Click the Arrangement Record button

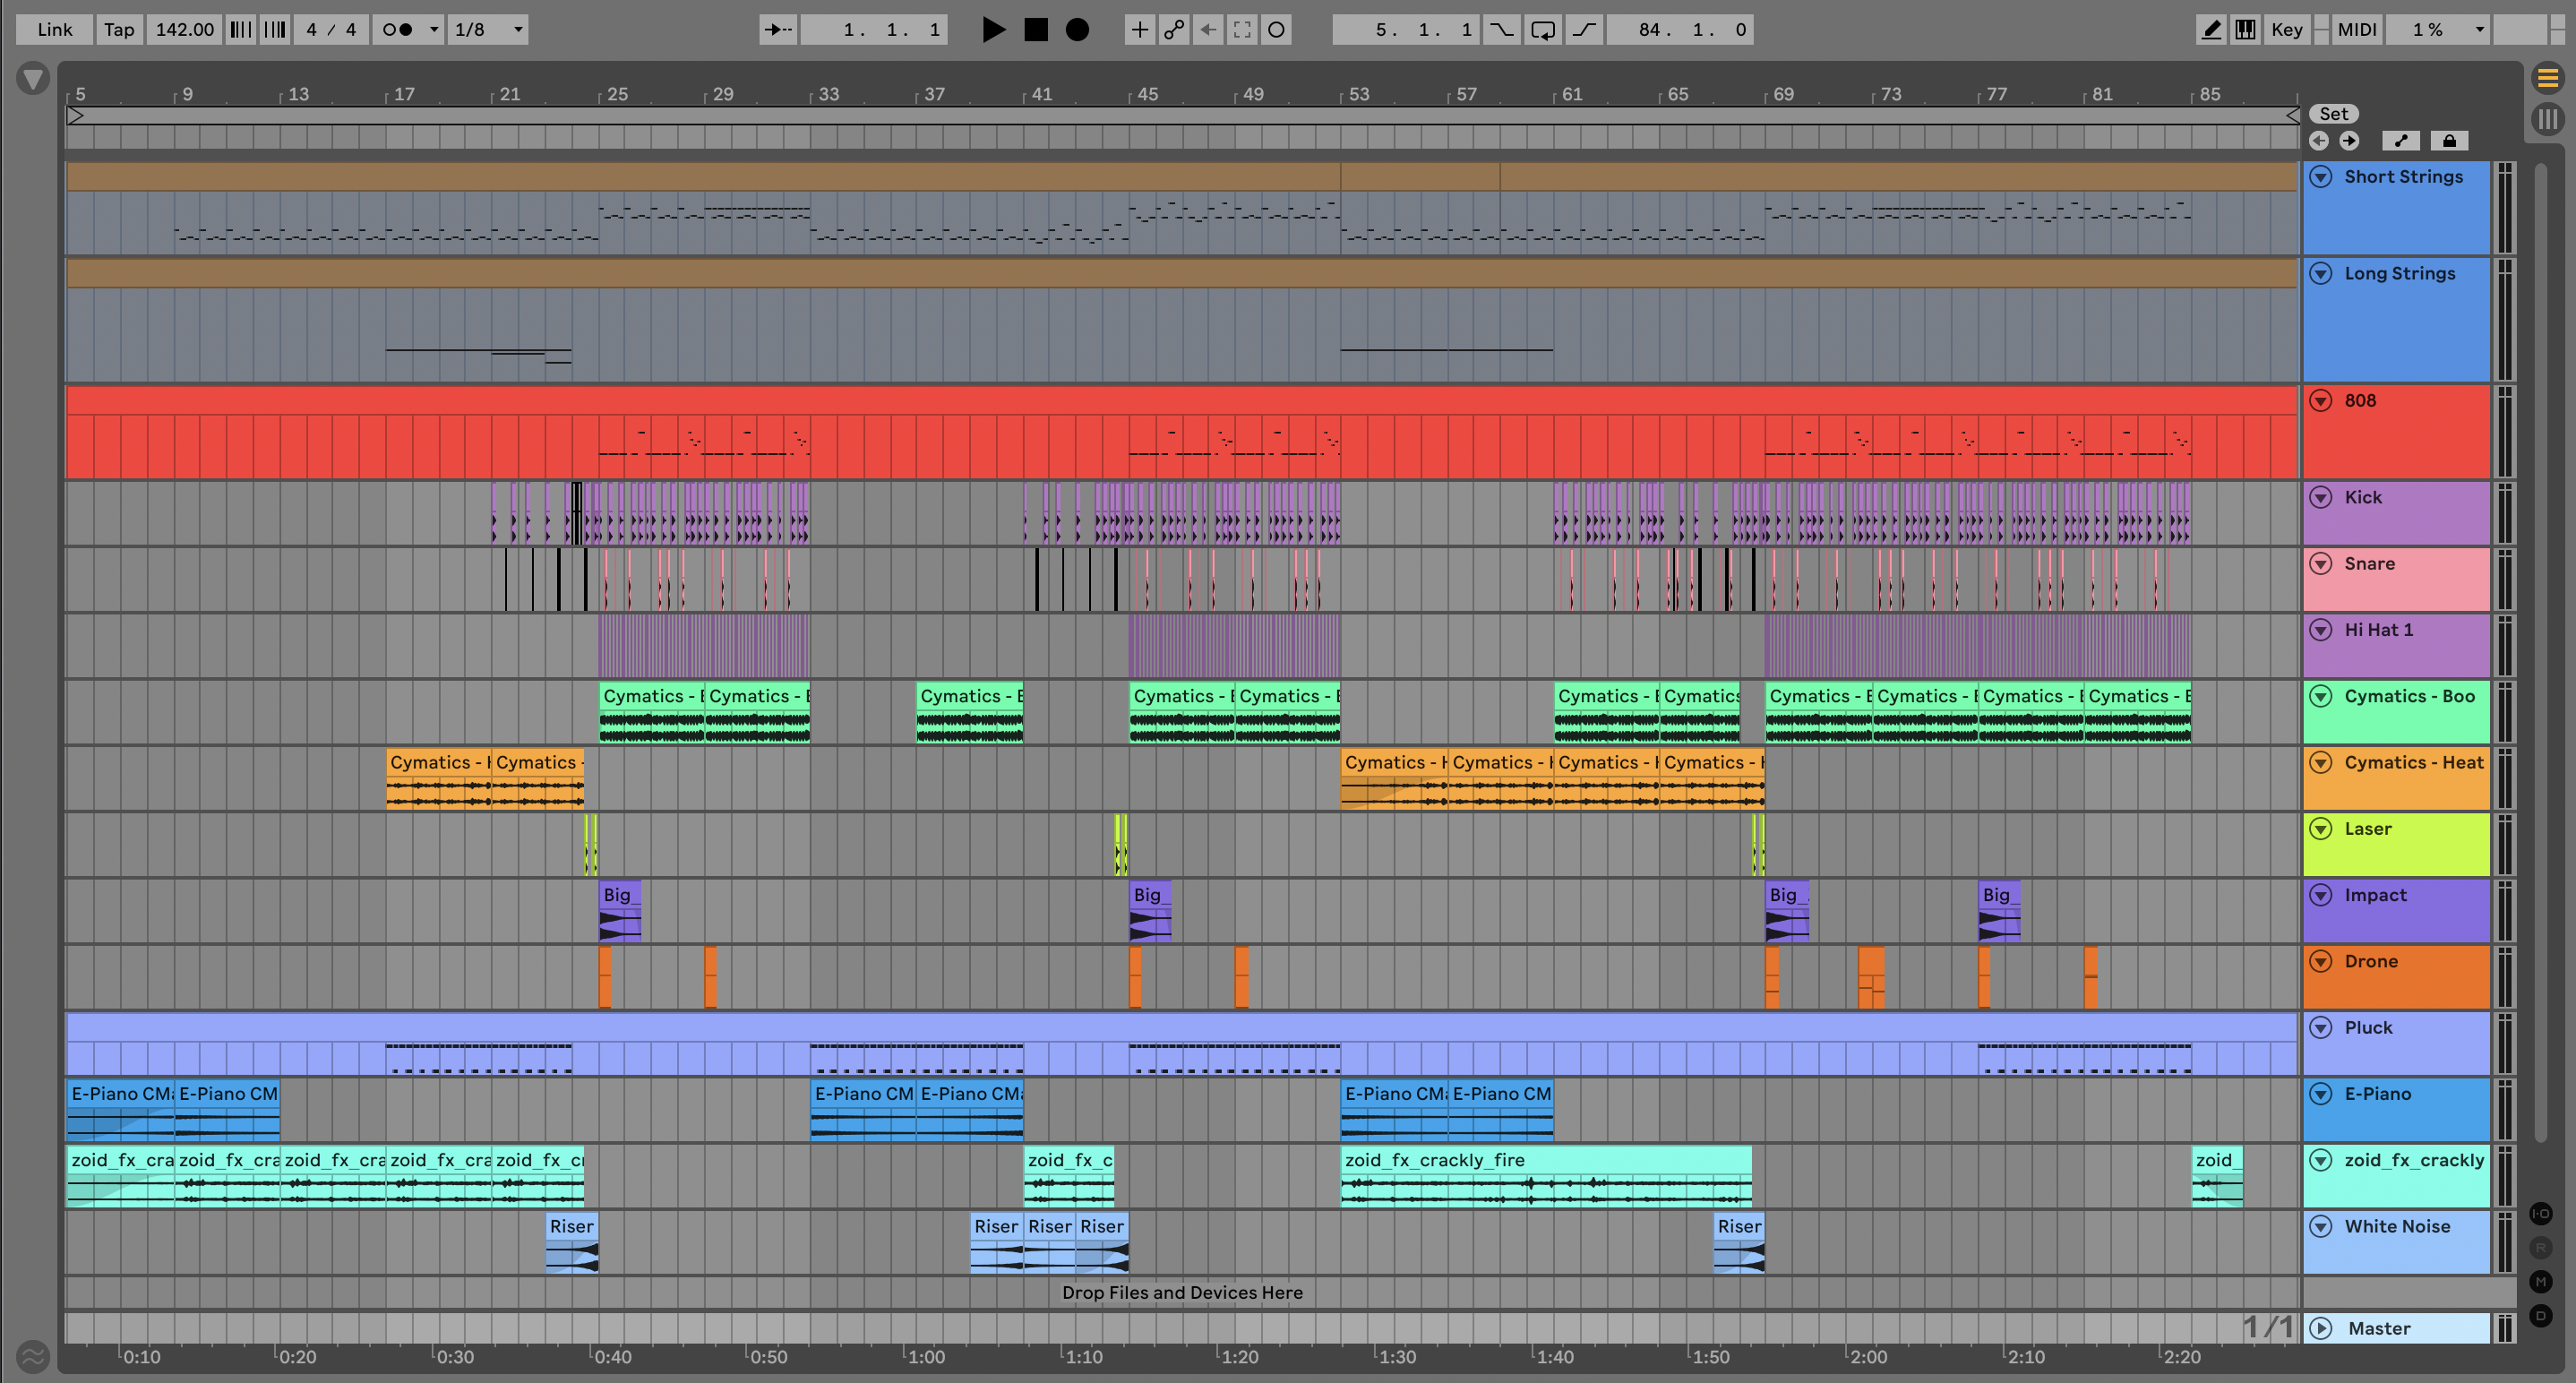click(x=1077, y=30)
